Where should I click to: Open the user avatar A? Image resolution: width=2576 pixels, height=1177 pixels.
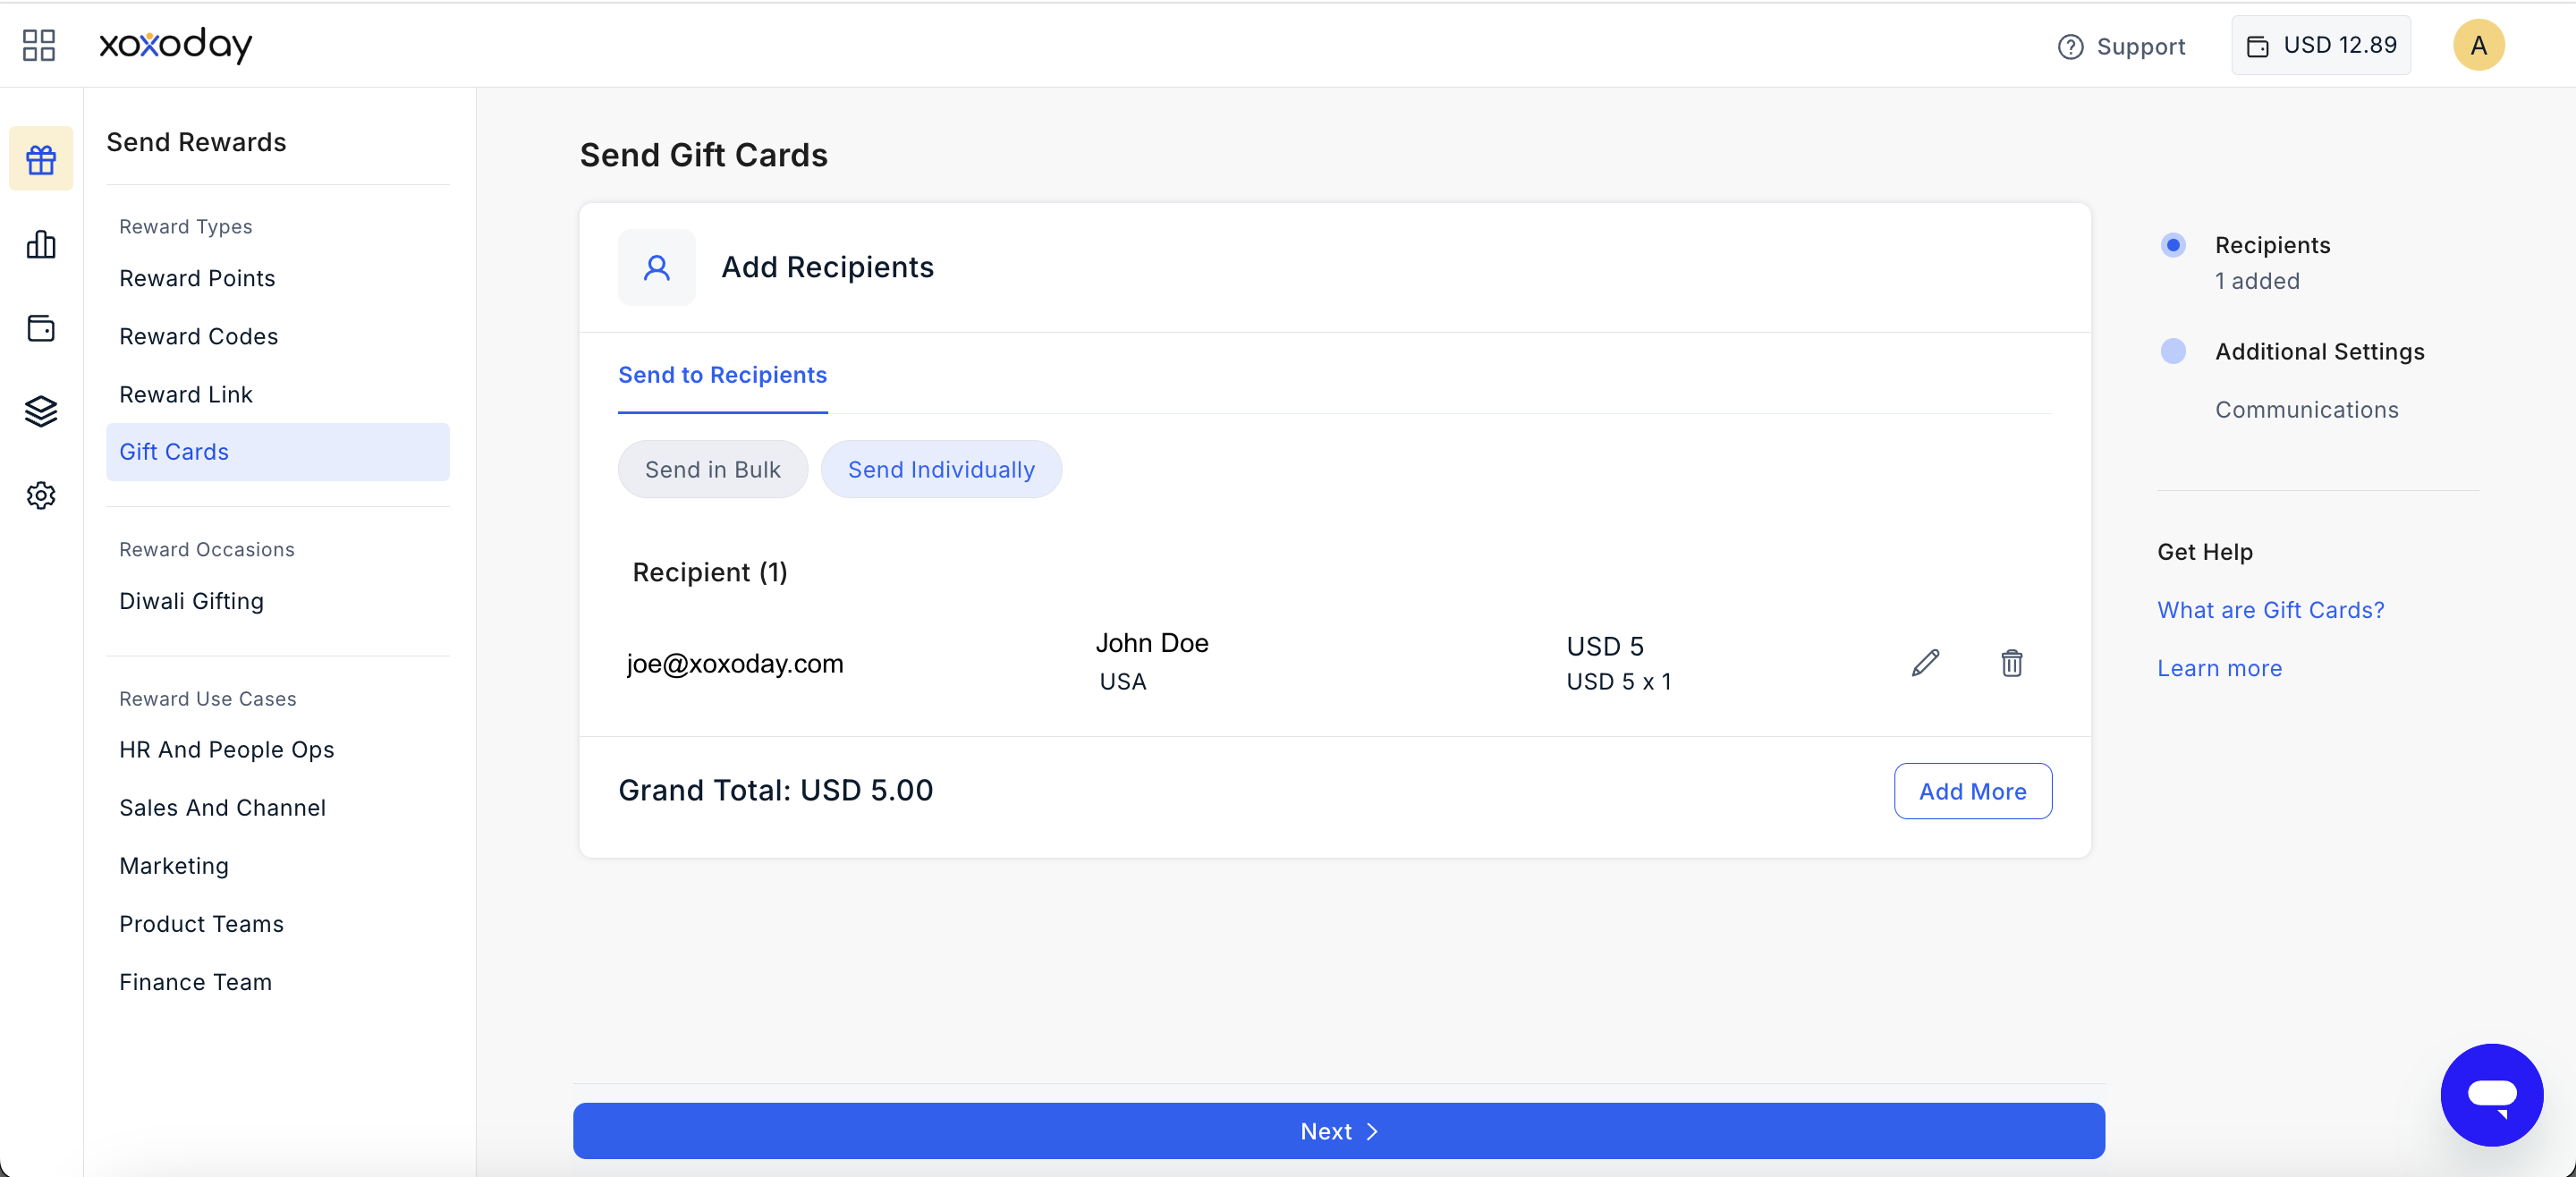[2478, 45]
